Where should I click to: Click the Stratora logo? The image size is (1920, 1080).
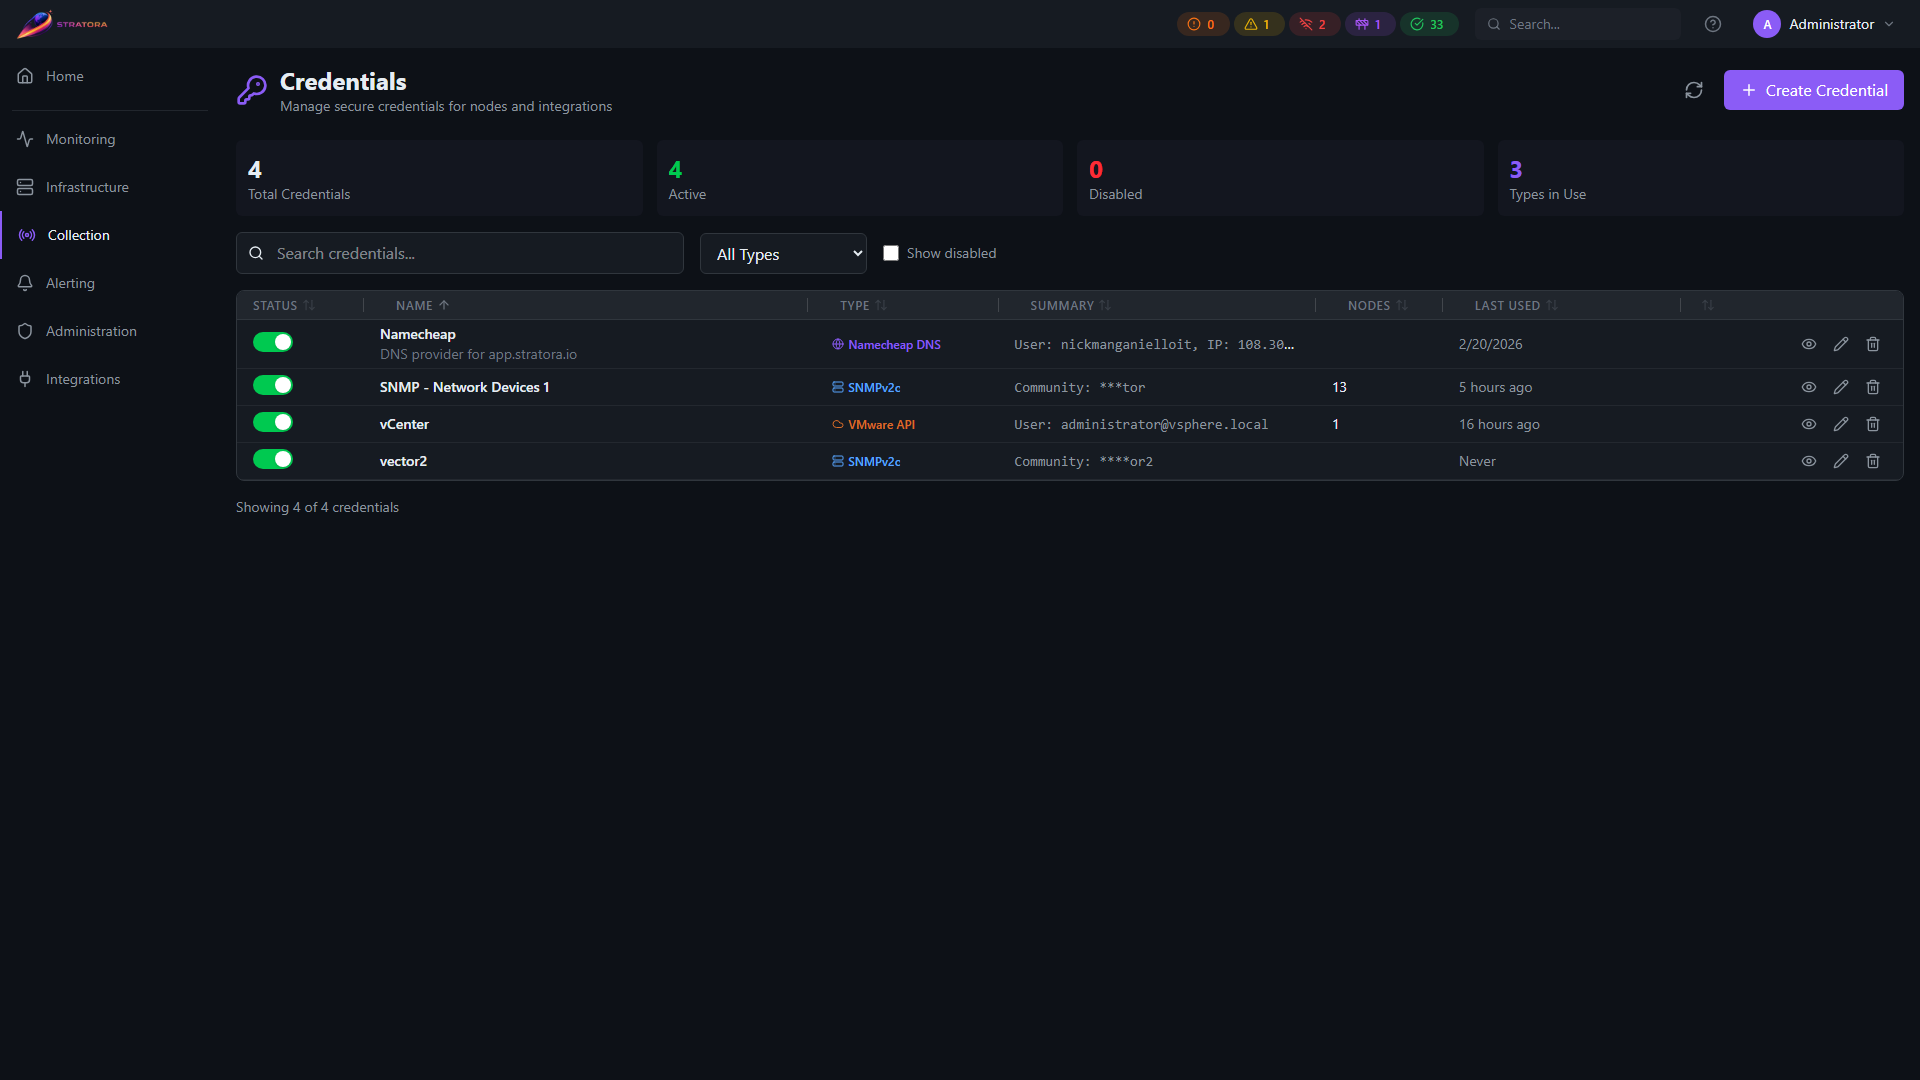point(62,24)
